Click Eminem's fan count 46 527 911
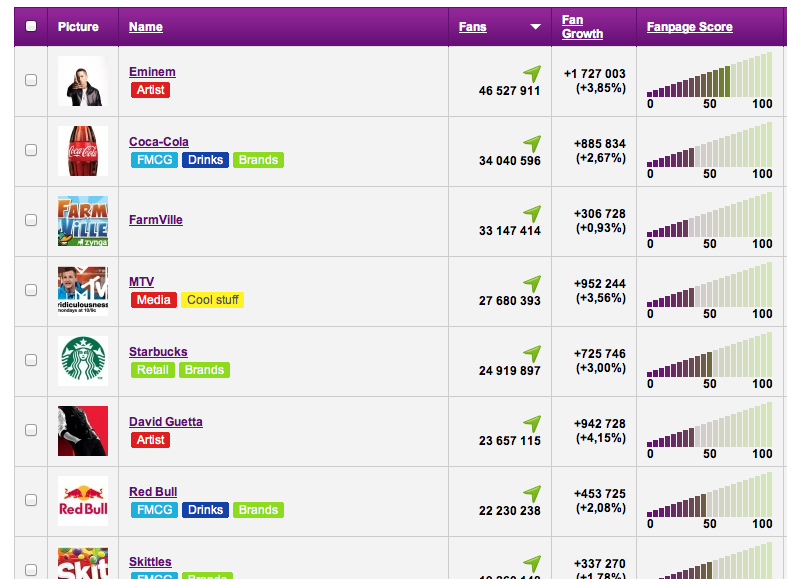 point(509,91)
